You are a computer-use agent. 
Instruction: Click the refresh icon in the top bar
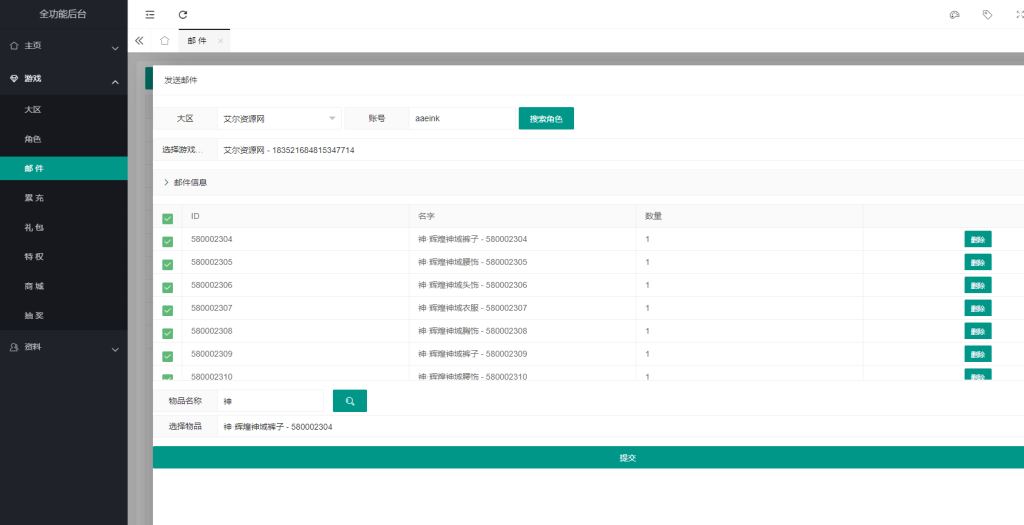(182, 15)
